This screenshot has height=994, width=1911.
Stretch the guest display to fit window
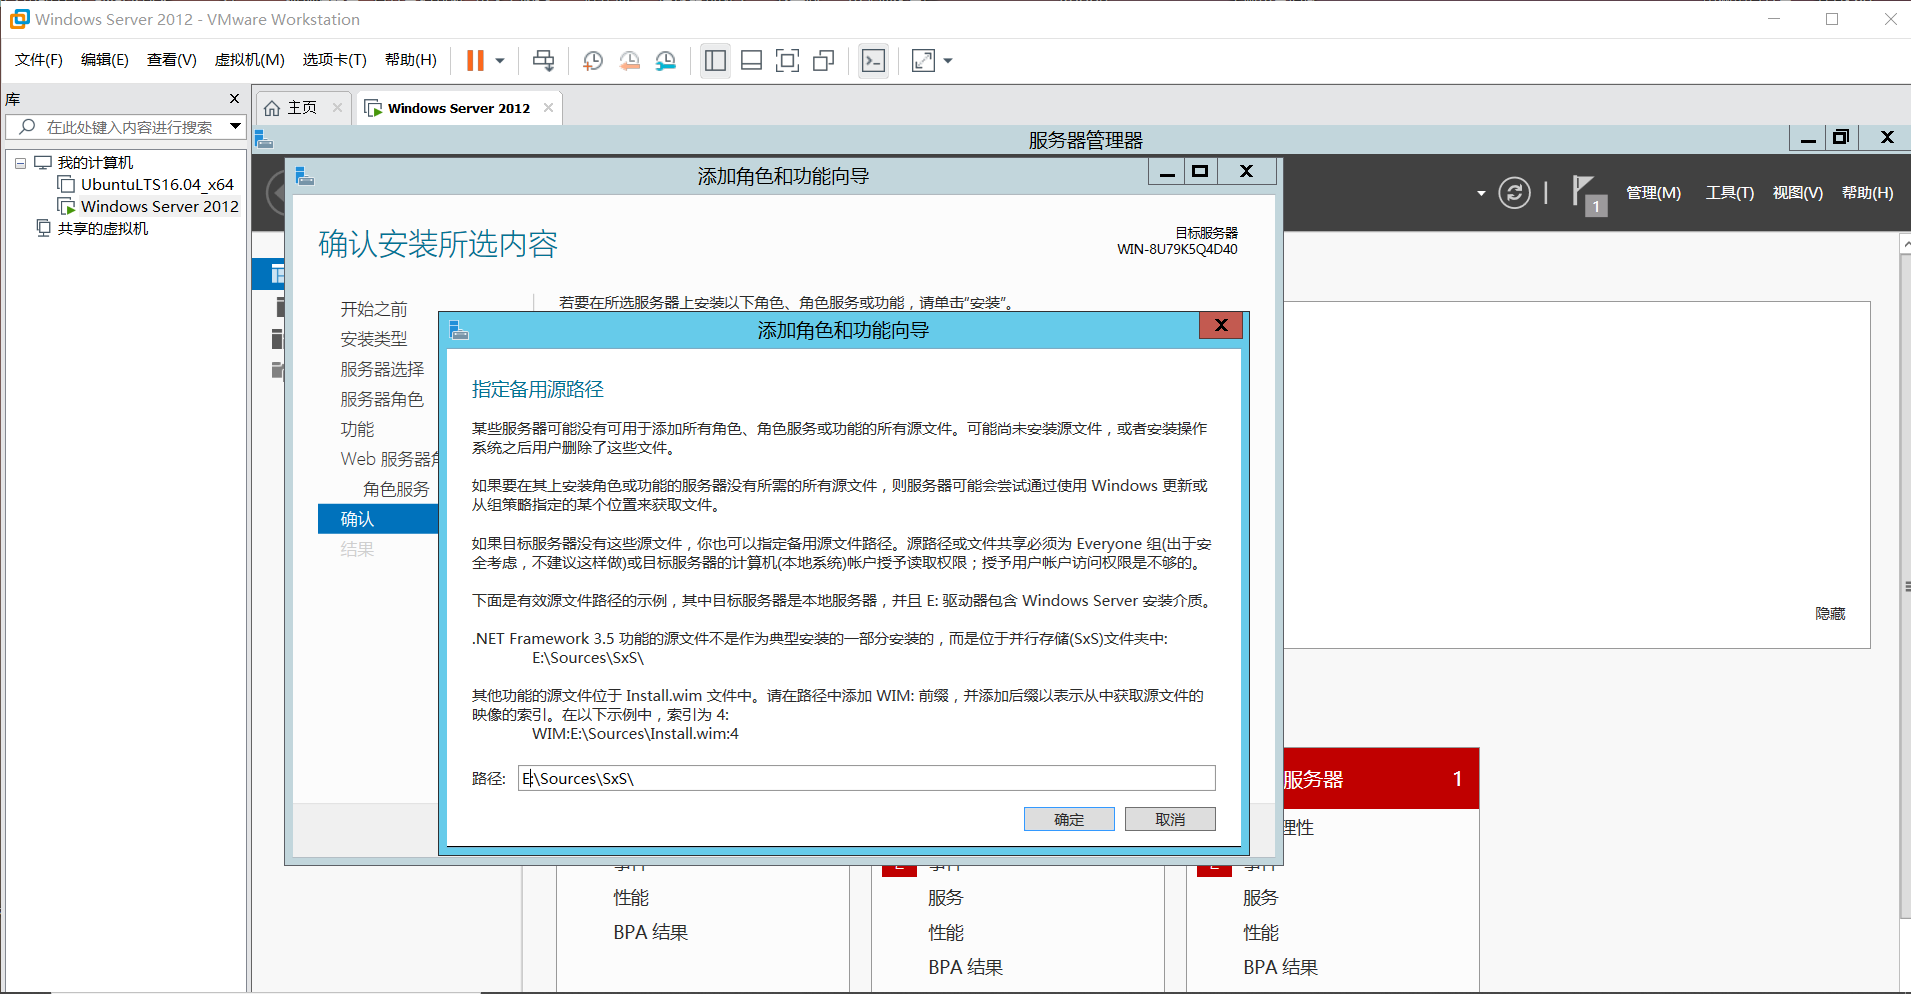(921, 60)
